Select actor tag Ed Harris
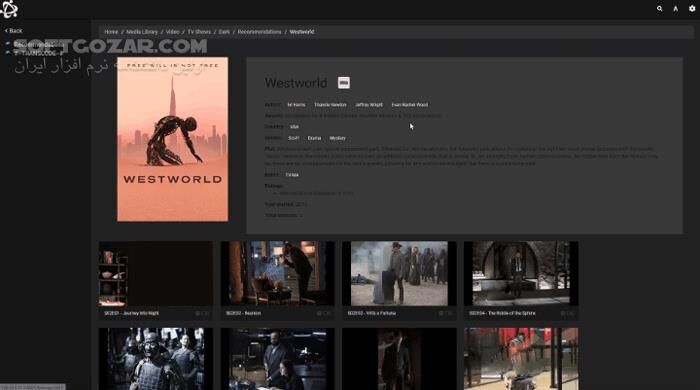This screenshot has width=700, height=390. point(296,105)
